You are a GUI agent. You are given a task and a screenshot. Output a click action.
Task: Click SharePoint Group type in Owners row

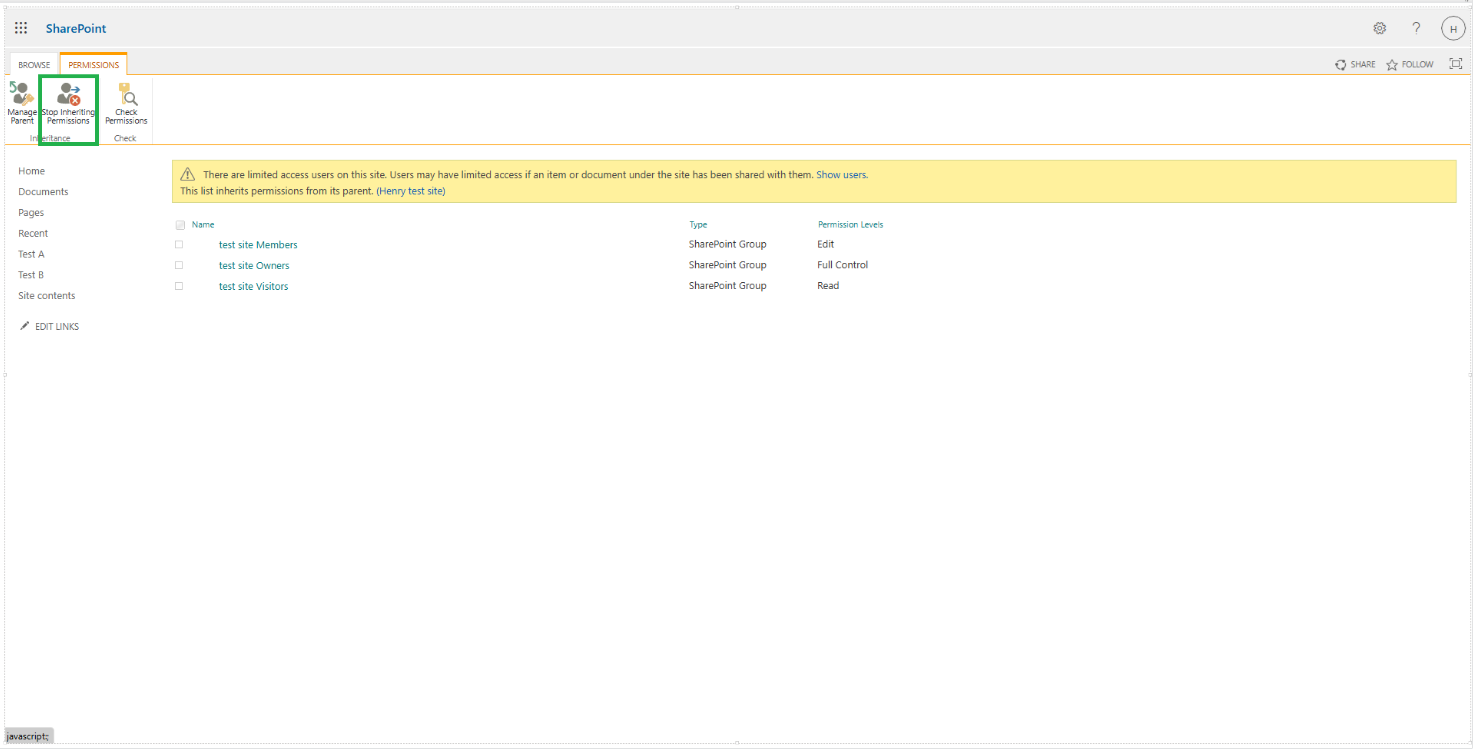tap(728, 265)
